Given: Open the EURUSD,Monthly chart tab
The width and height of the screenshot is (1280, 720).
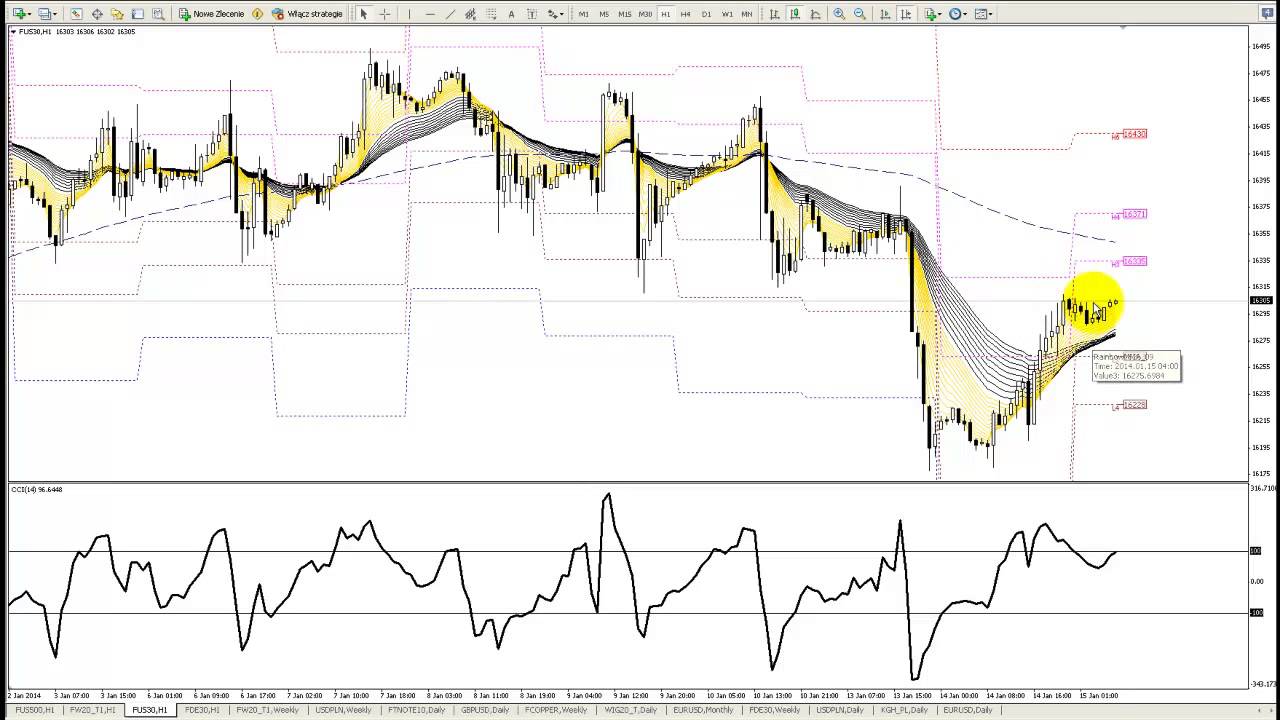Looking at the screenshot, I should pyautogui.click(x=703, y=710).
